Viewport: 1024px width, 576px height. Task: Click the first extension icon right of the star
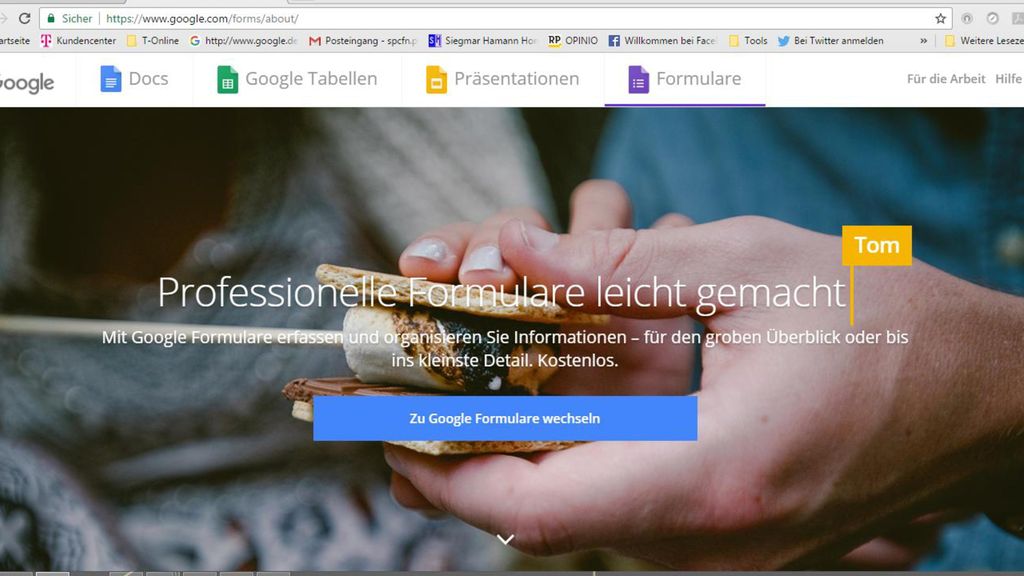(967, 18)
